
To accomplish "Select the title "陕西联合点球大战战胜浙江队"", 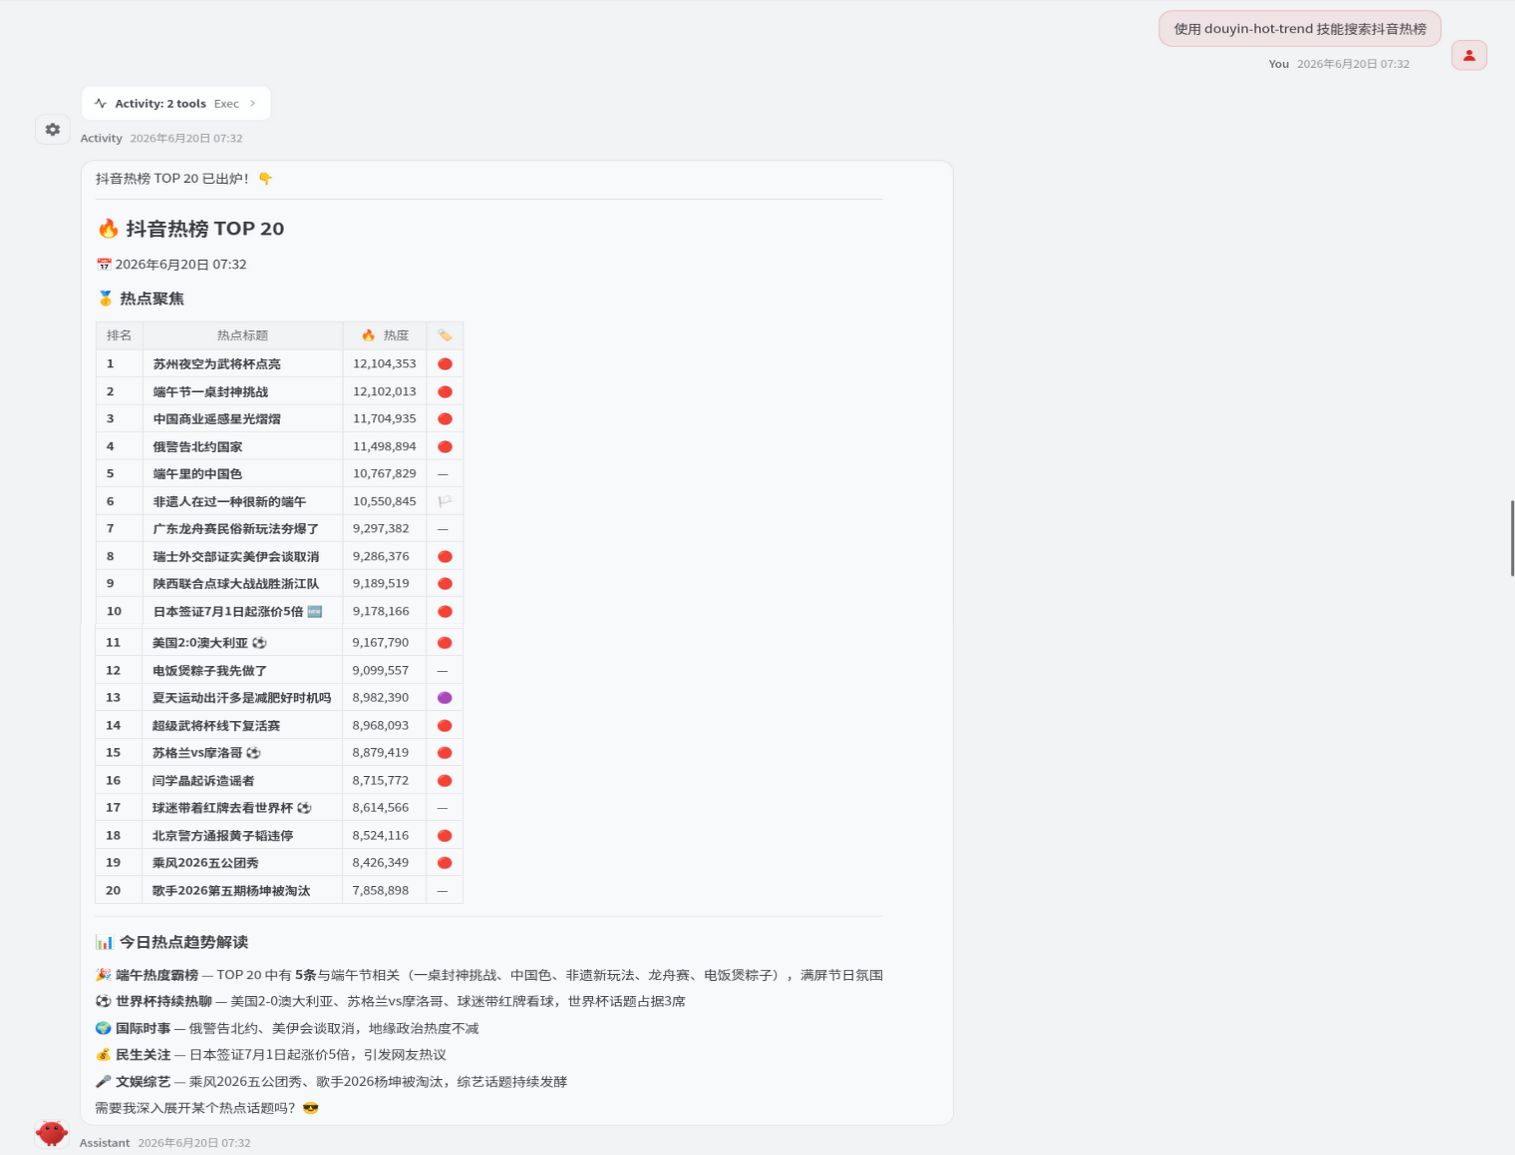I will (x=236, y=584).
